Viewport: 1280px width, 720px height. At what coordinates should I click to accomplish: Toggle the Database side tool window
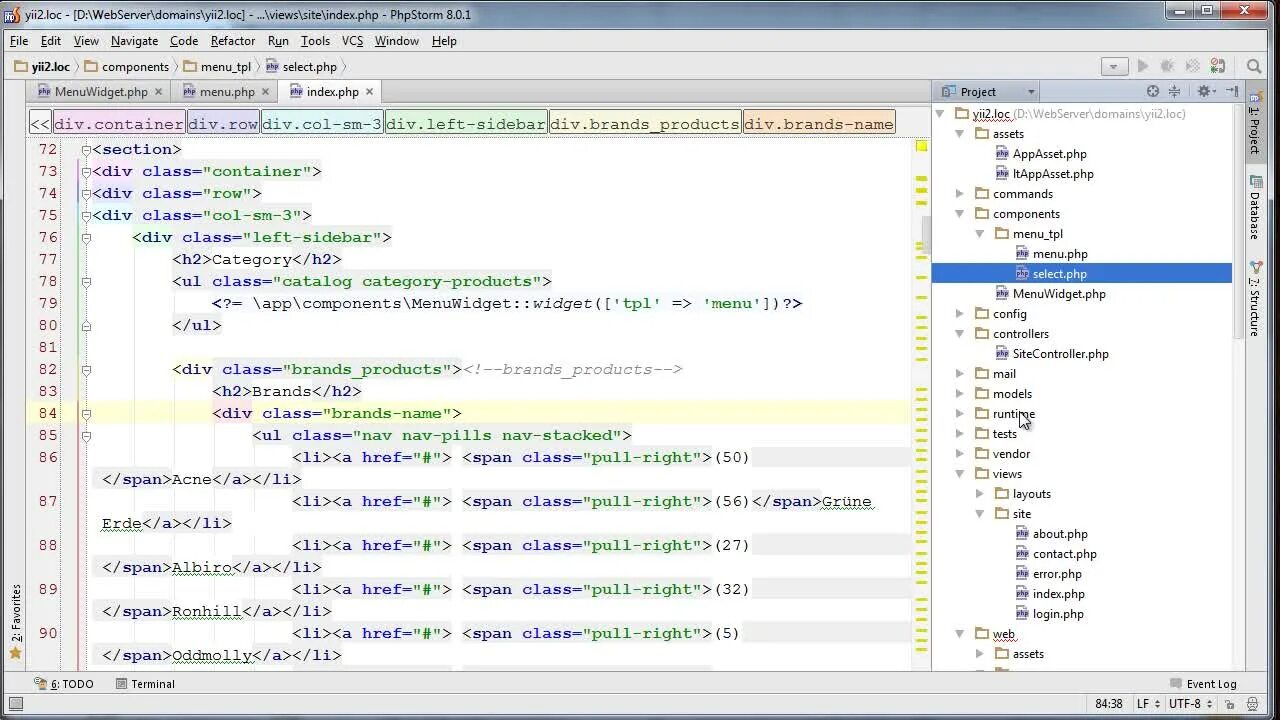pos(1255,207)
